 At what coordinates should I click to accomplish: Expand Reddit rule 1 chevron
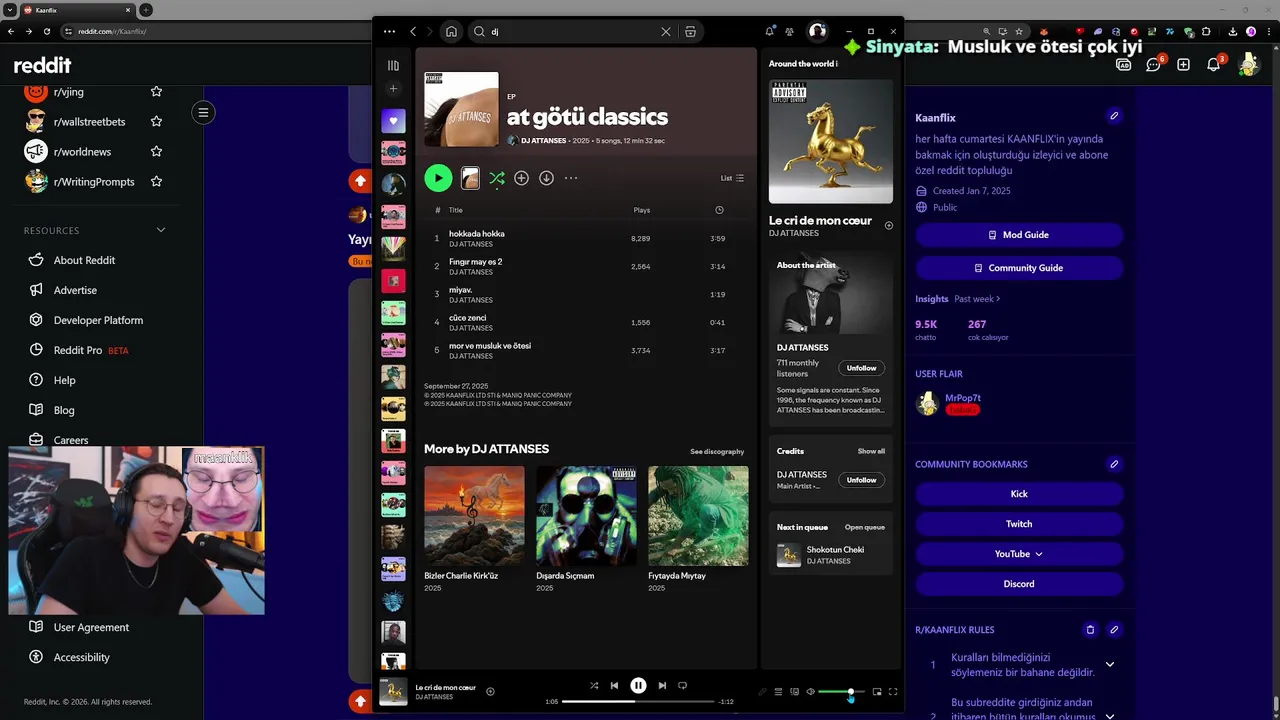(x=1109, y=664)
